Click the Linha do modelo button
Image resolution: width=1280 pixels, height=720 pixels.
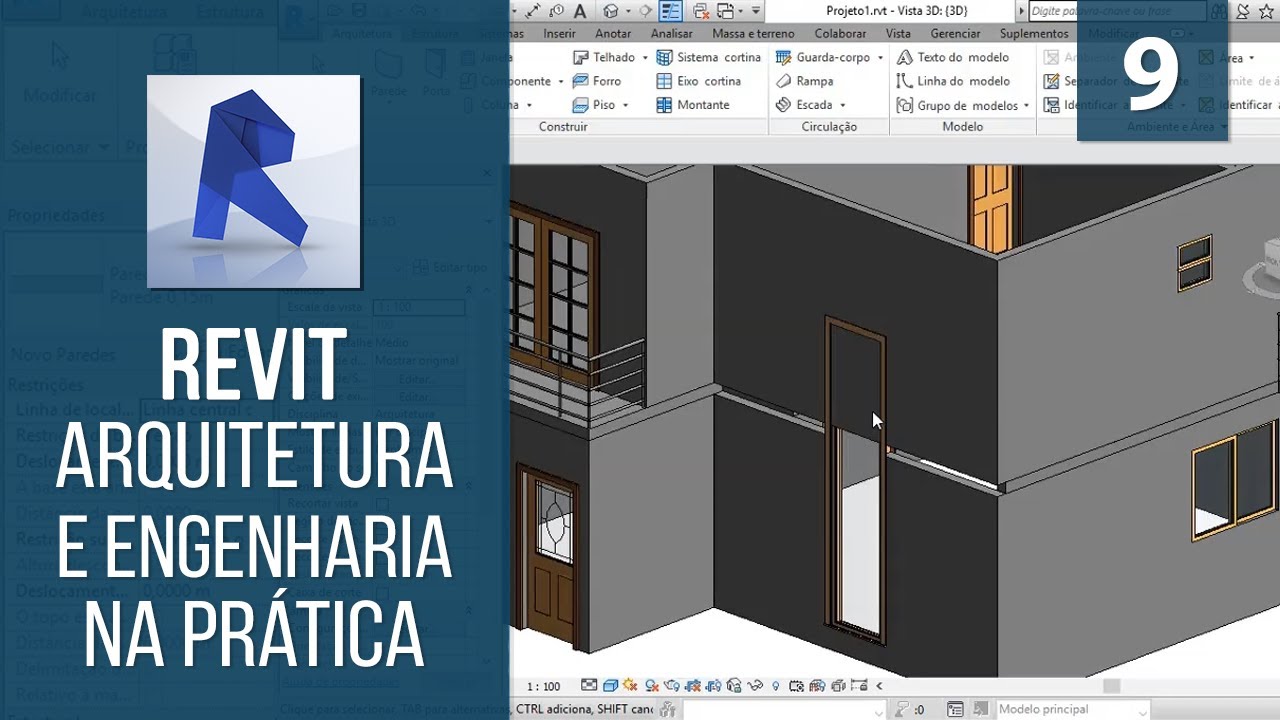(953, 82)
